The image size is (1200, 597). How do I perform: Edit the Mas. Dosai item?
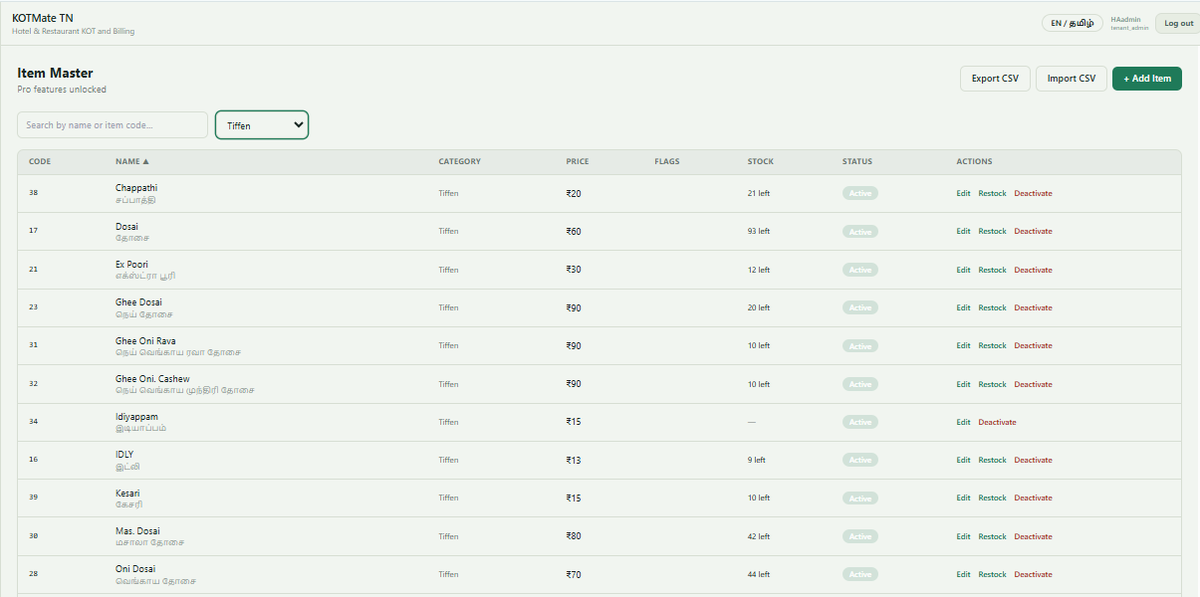963,537
